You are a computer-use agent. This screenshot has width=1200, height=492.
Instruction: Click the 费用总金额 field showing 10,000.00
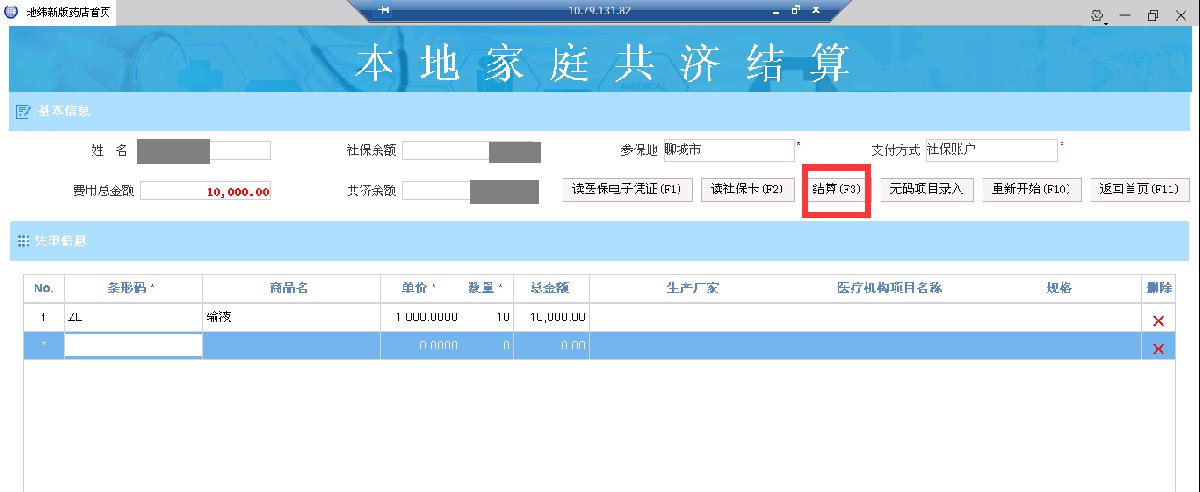tap(206, 191)
